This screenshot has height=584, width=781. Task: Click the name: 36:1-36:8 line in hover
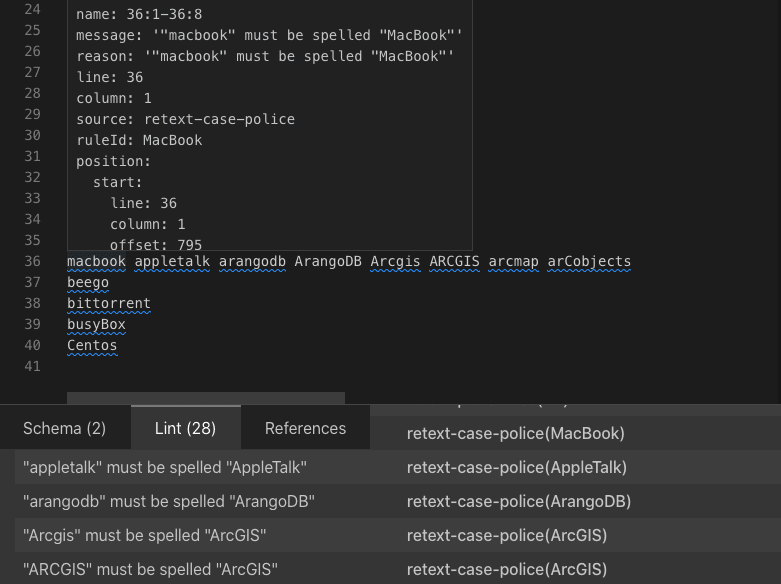pos(139,14)
